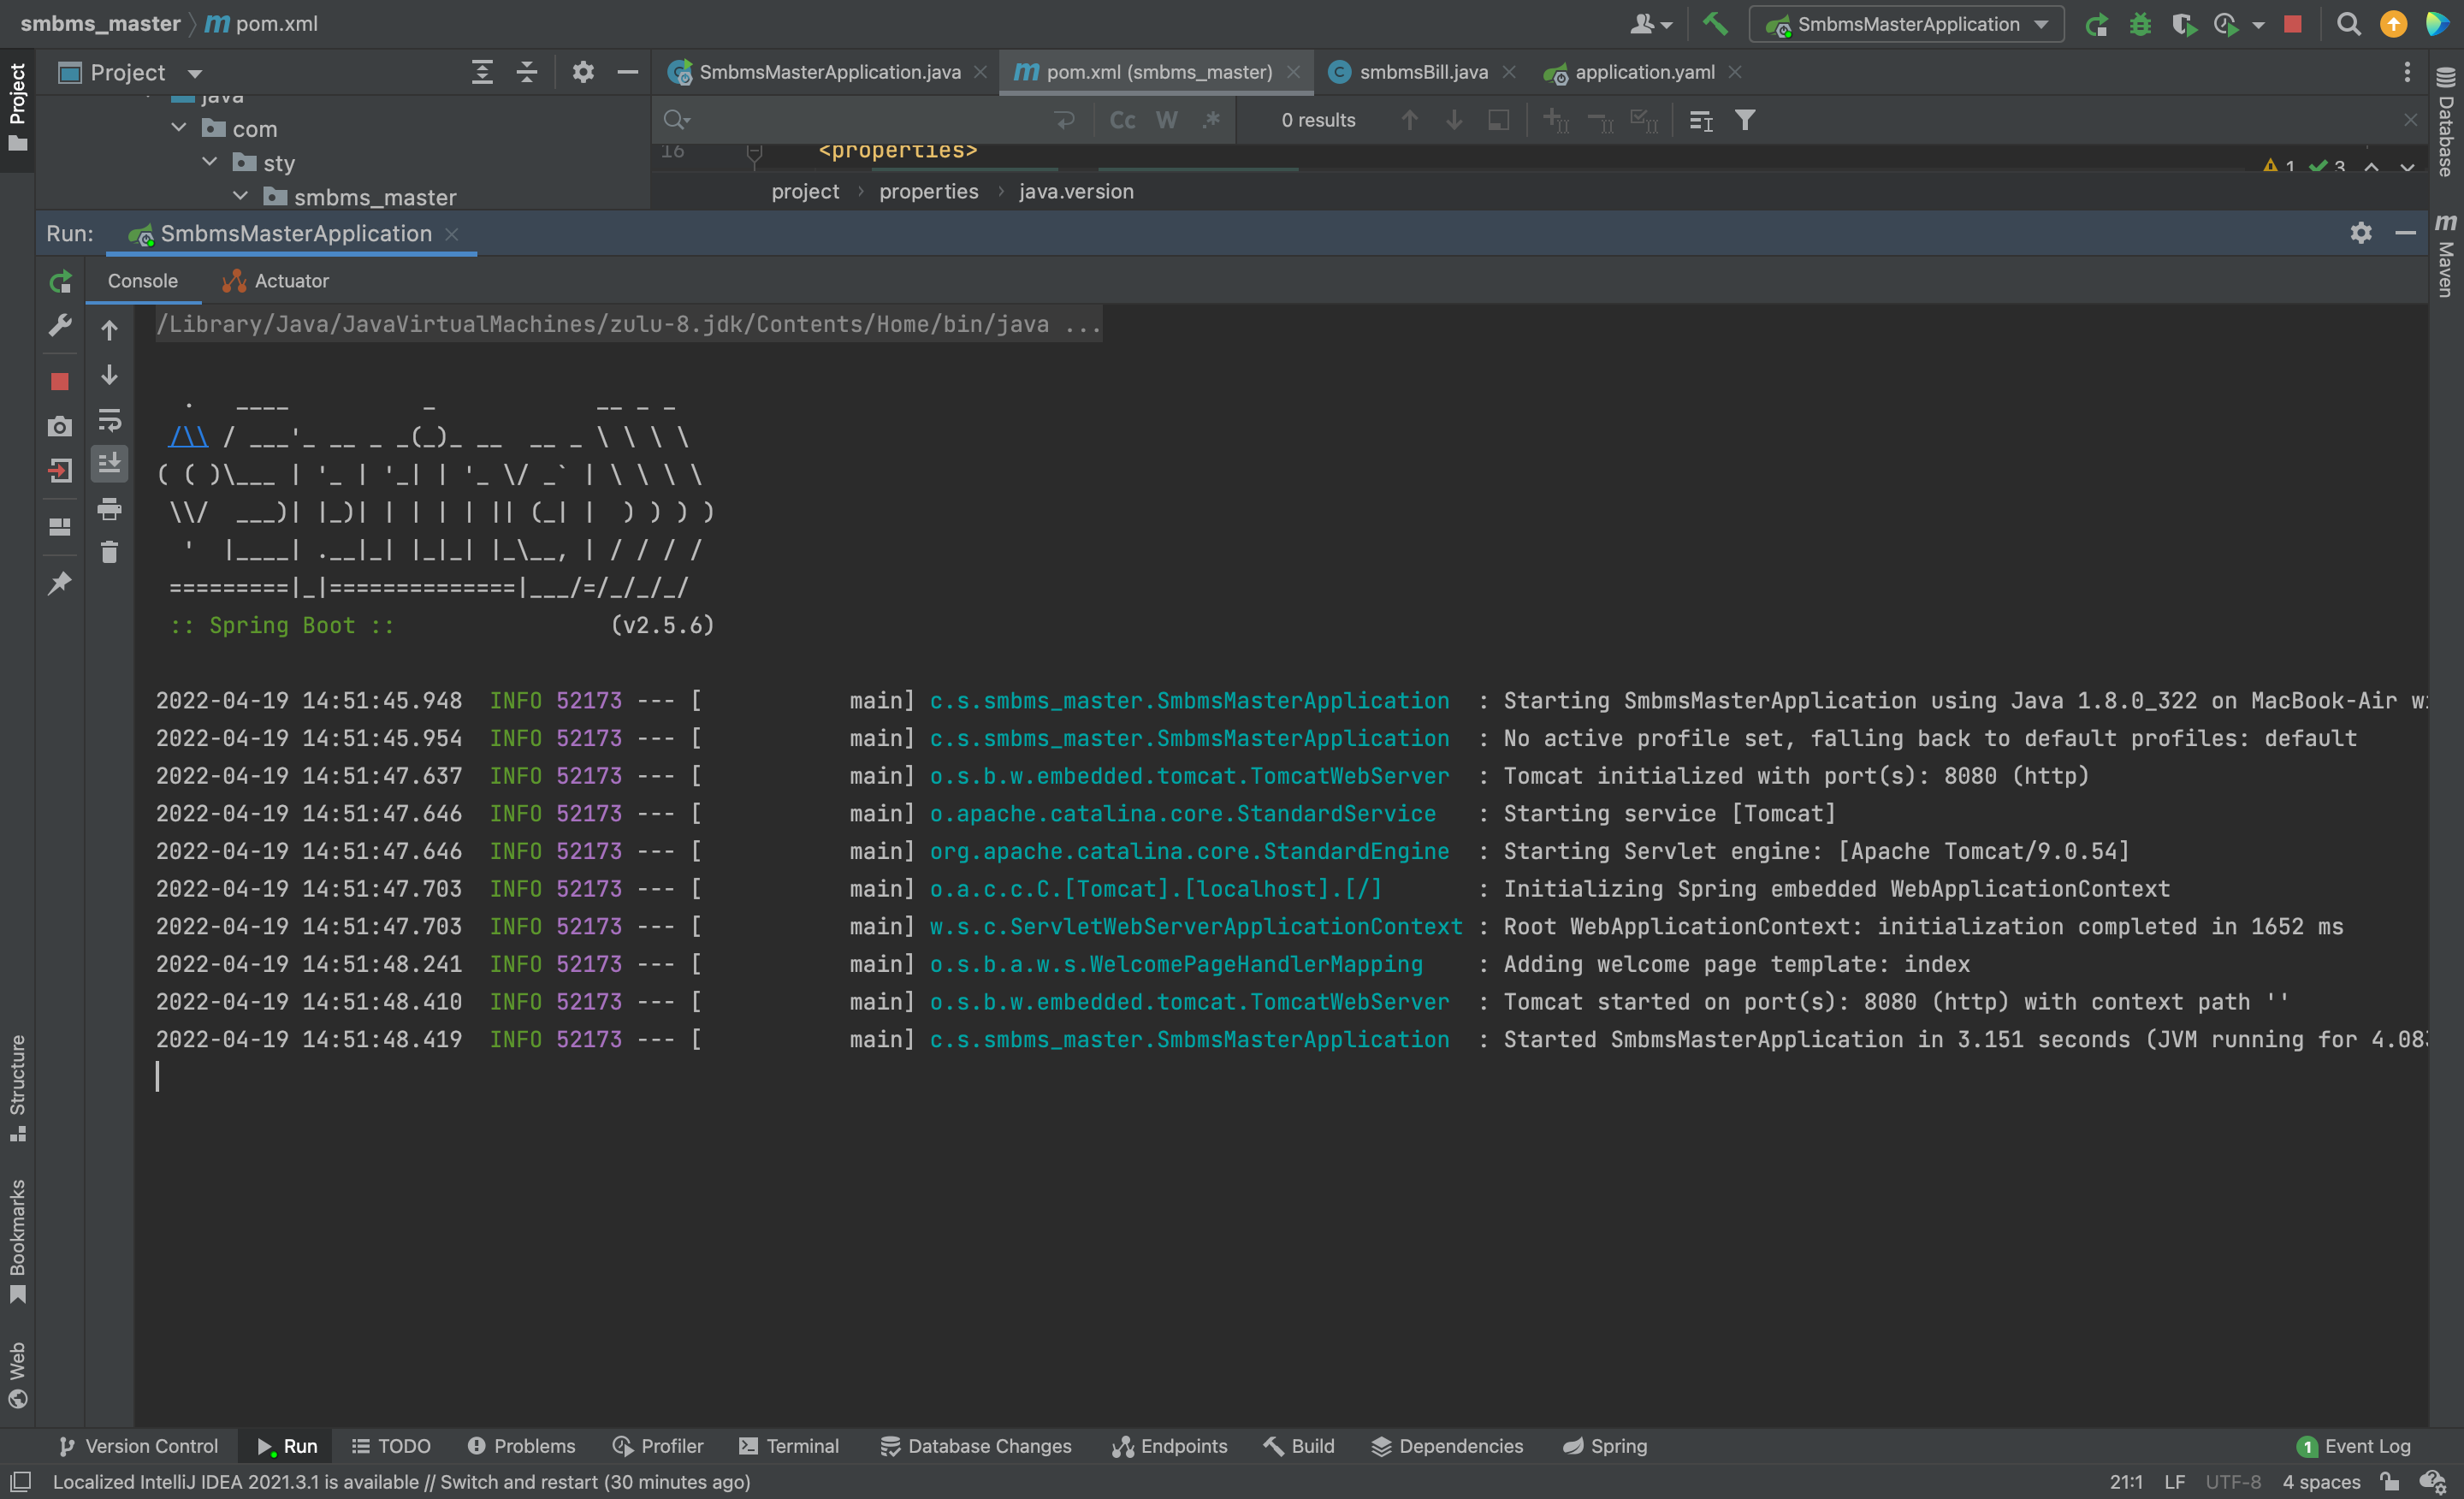This screenshot has width=2464, height=1499.
Task: Stop the running process in the Run panel
Action: tap(60, 381)
